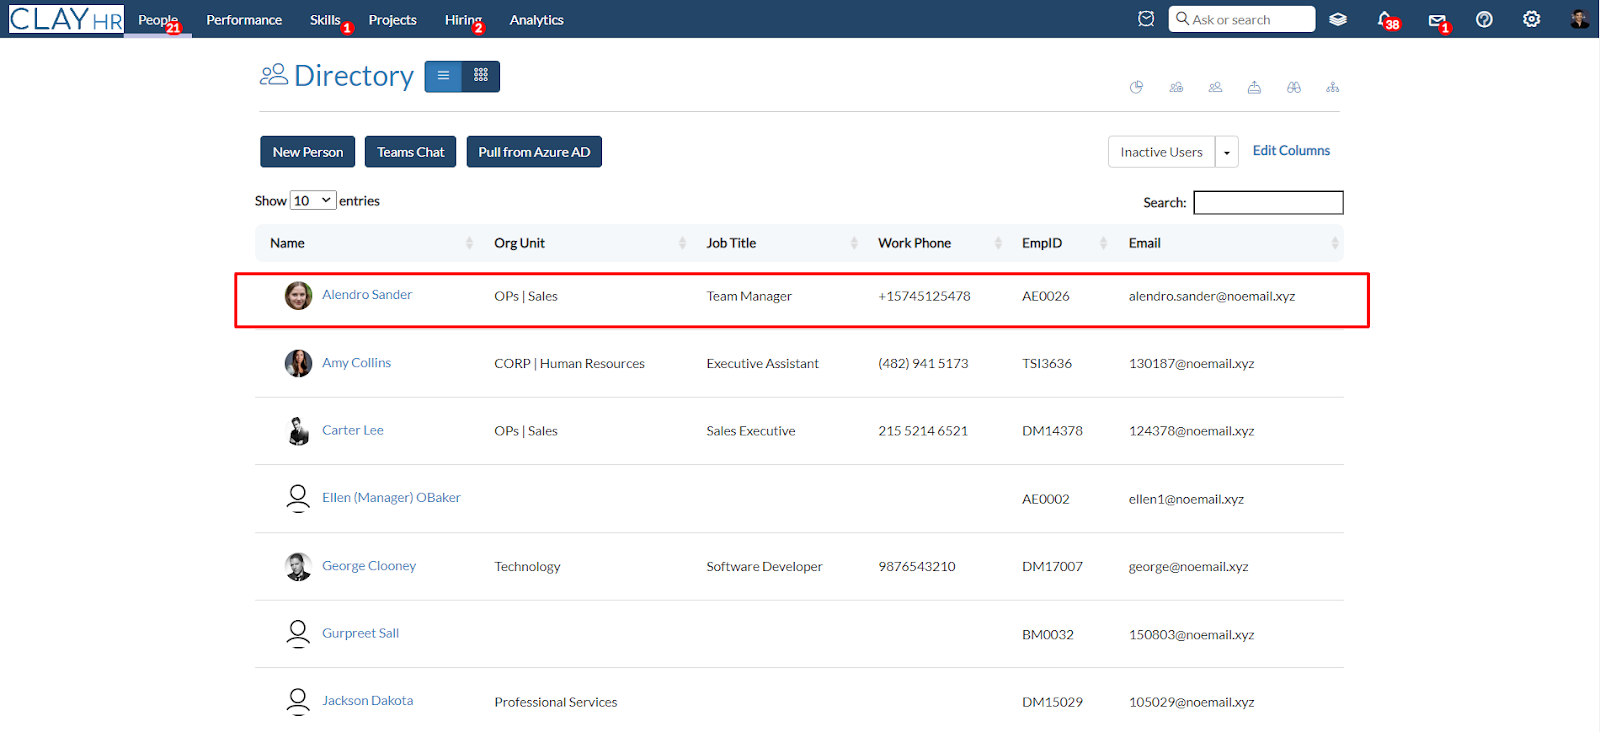Open the pie chart report icon
The width and height of the screenshot is (1600, 732).
1136,87
